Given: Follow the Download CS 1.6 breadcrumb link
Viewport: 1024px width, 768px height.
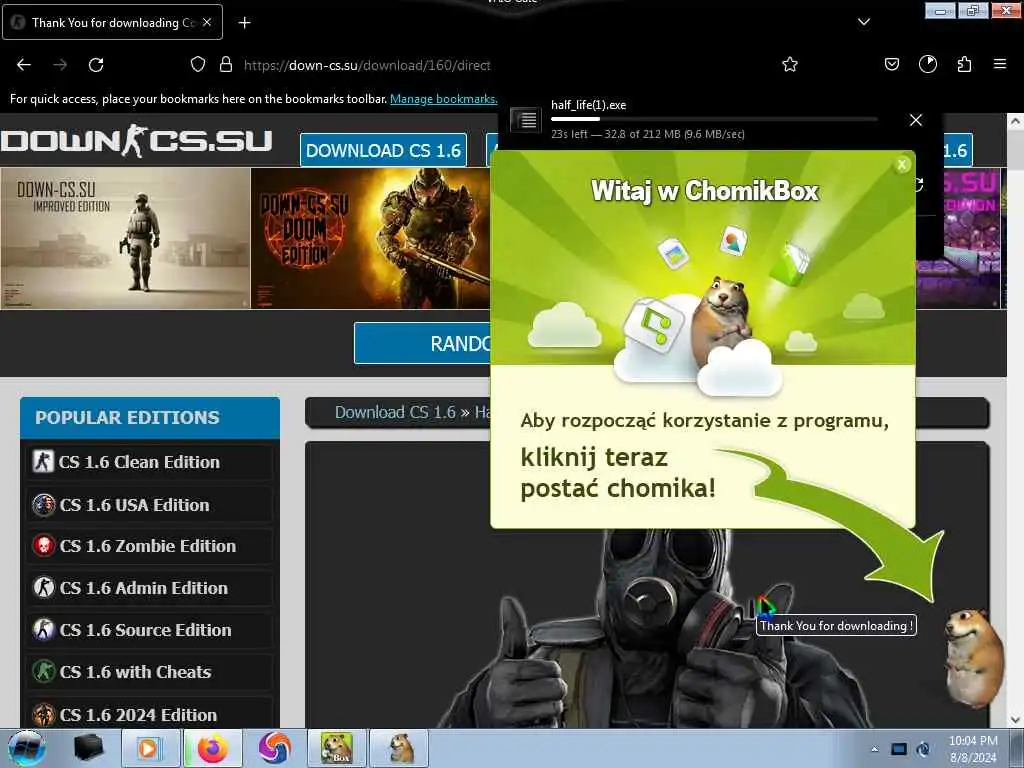Looking at the screenshot, I should click(x=395, y=412).
